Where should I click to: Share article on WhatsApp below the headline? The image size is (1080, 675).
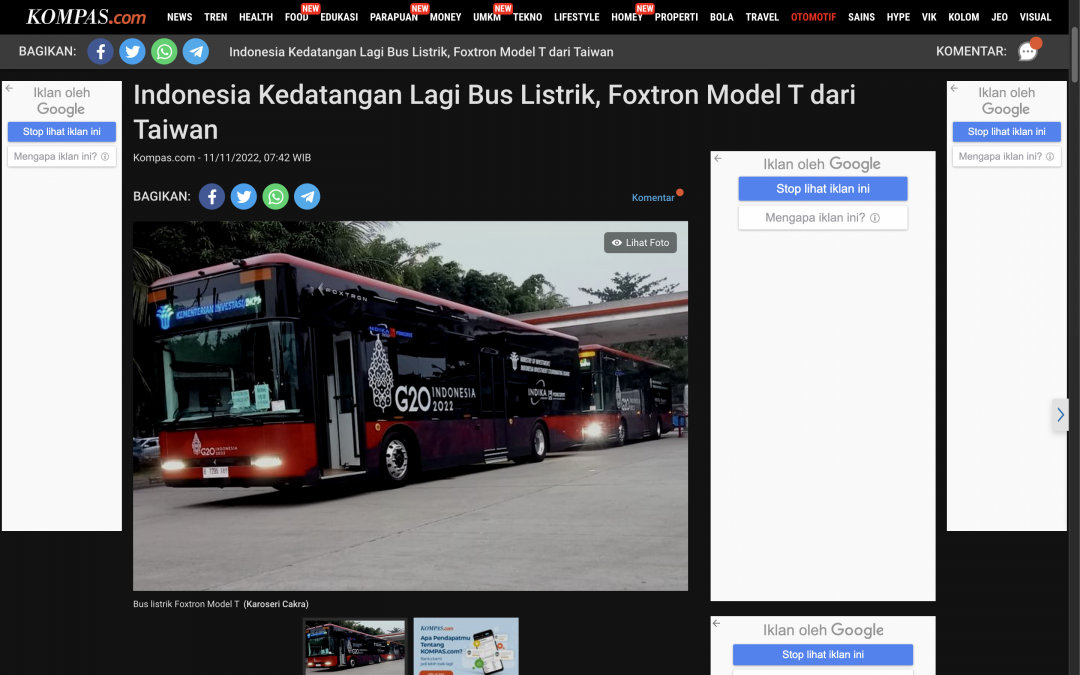point(276,197)
